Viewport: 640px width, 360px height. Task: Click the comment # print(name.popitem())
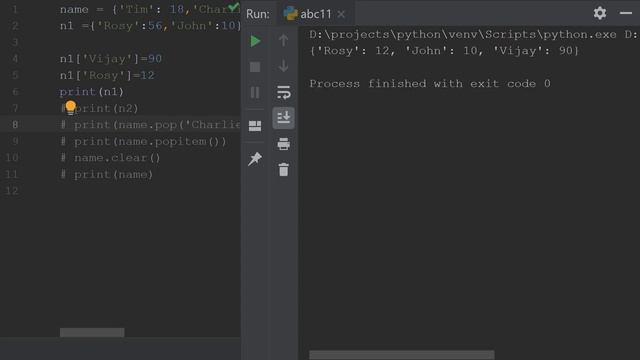tap(143, 142)
